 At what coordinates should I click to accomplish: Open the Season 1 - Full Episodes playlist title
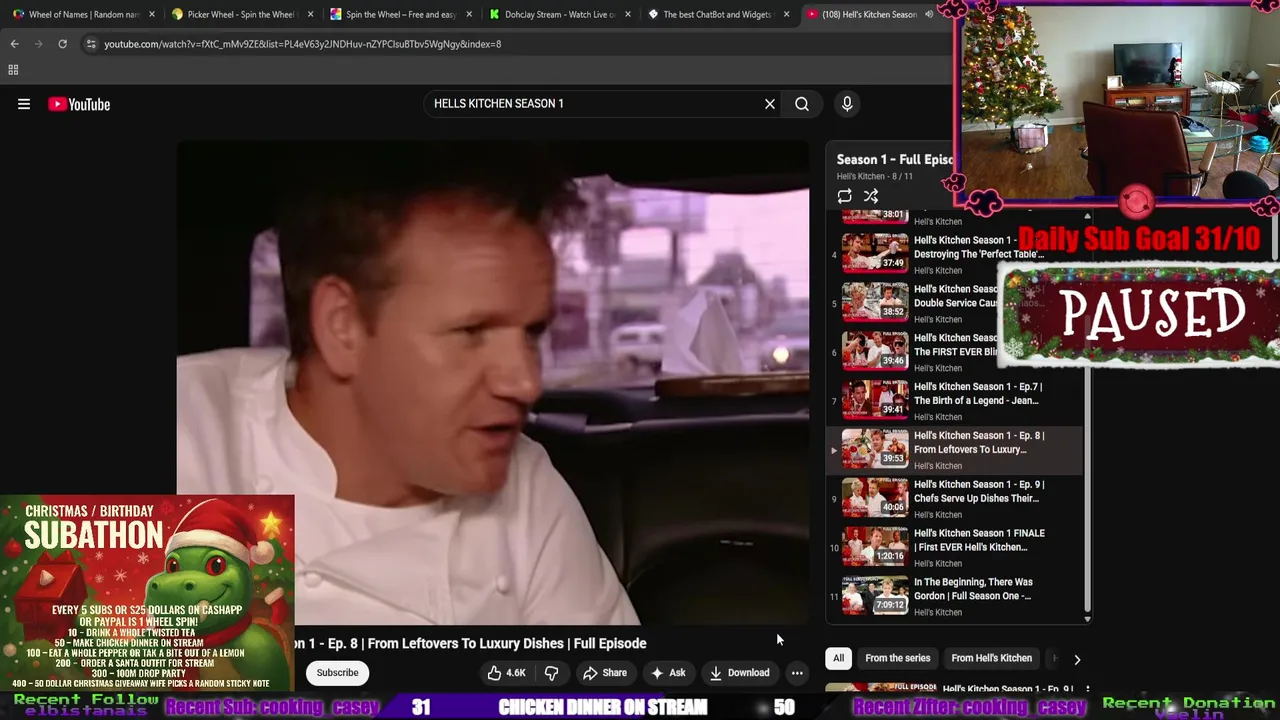point(894,160)
